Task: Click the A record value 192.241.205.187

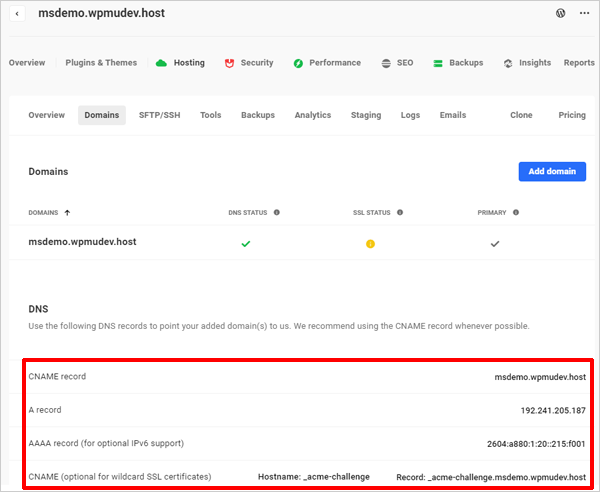Action: click(x=553, y=411)
